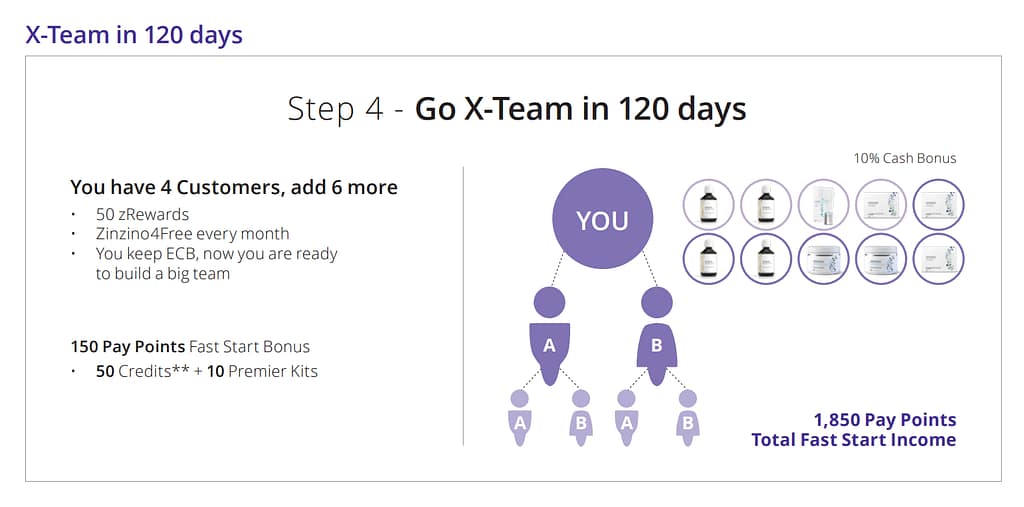Click the light B figure under person A

pos(581,417)
